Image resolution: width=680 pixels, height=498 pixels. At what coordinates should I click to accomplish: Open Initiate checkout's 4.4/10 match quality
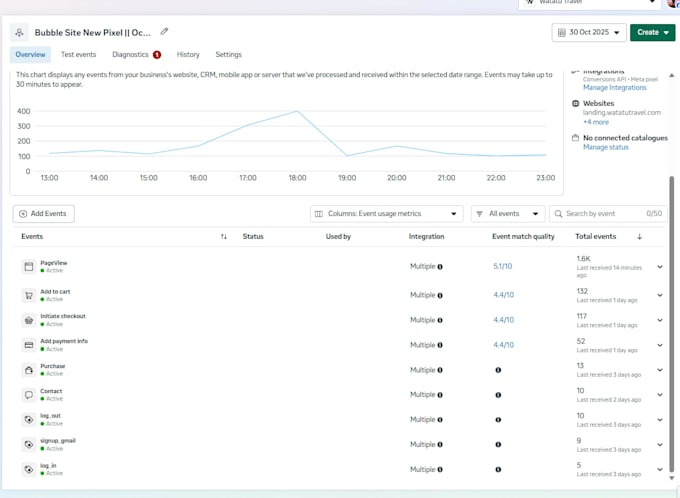point(503,320)
